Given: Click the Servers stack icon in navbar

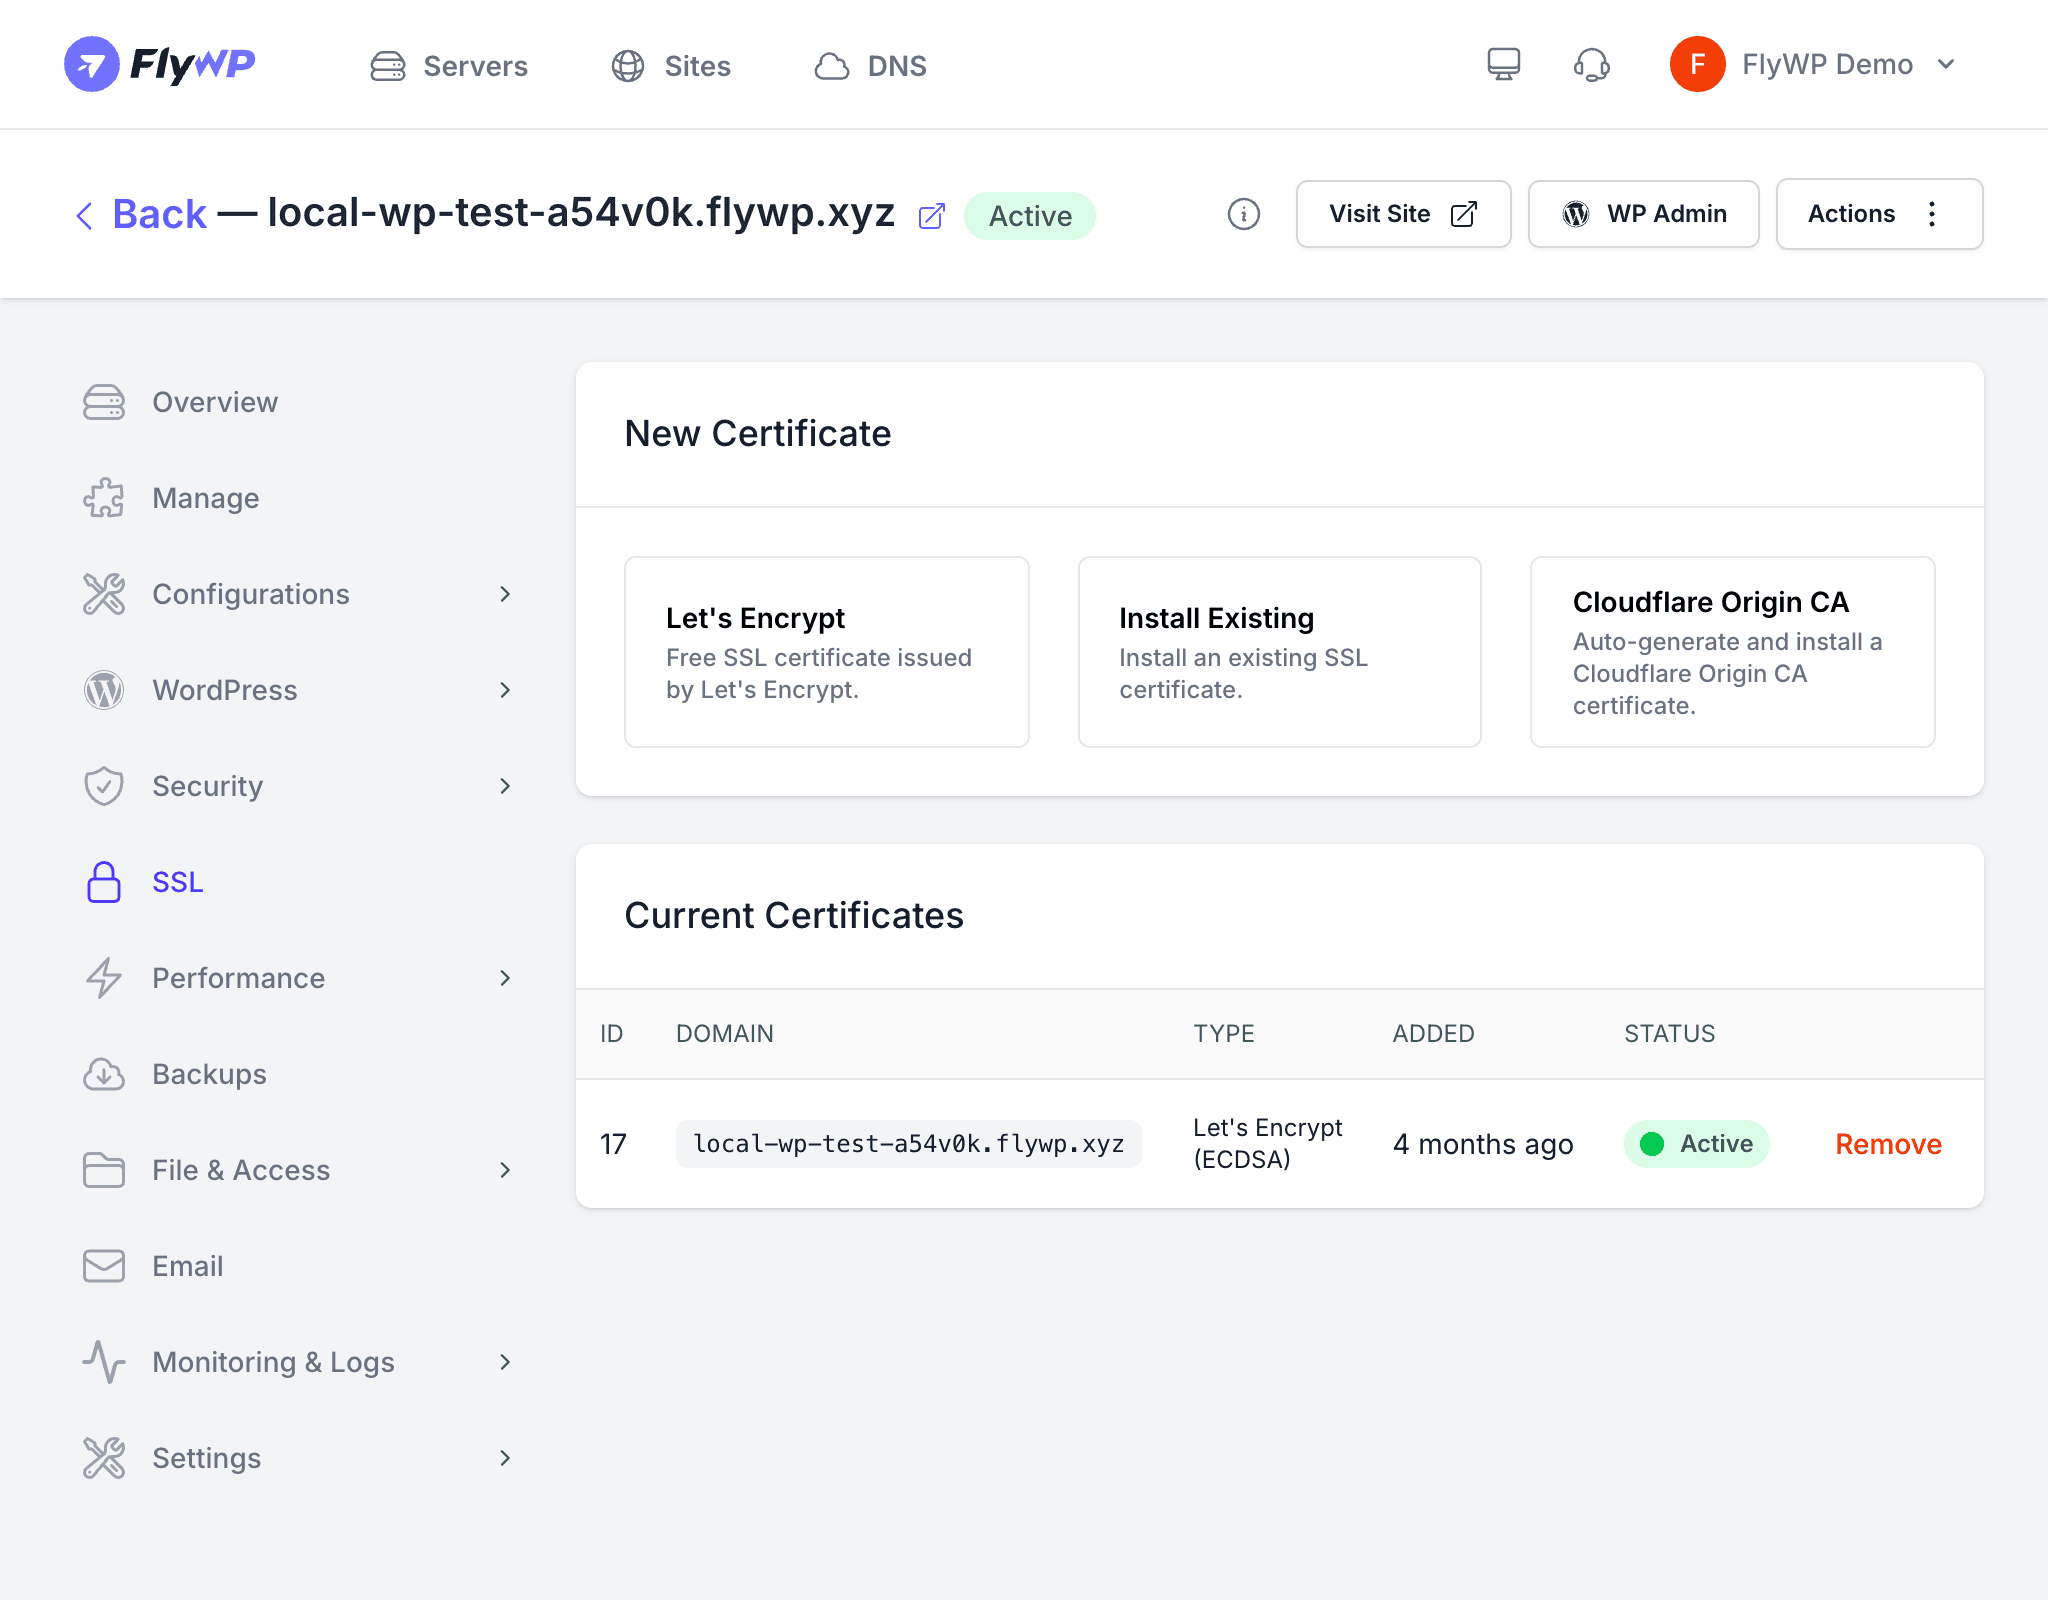Looking at the screenshot, I should [x=388, y=66].
